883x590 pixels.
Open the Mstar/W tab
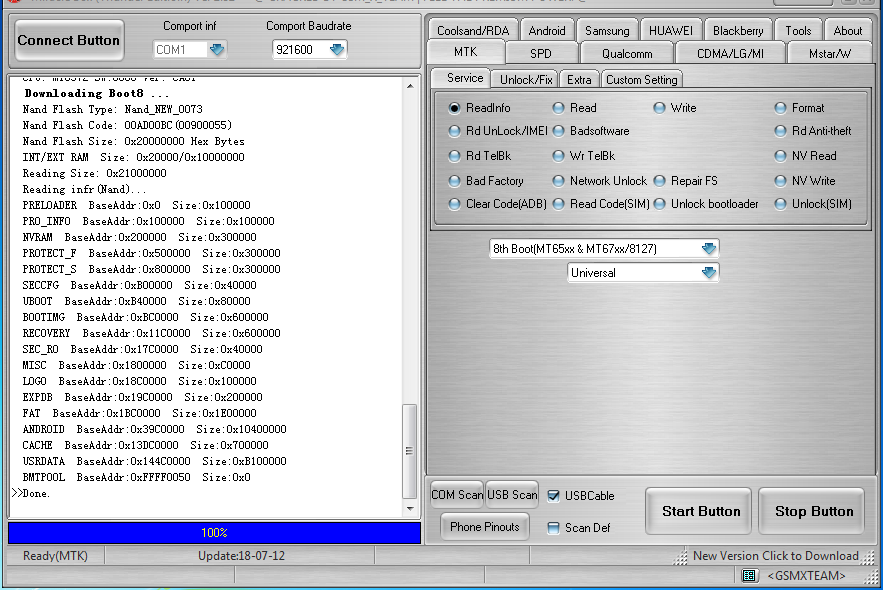tap(830, 53)
